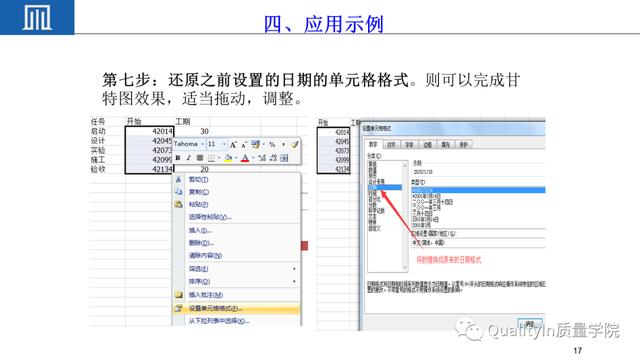
Task: Click Italic in the mini toolbar
Action: [x=189, y=158]
